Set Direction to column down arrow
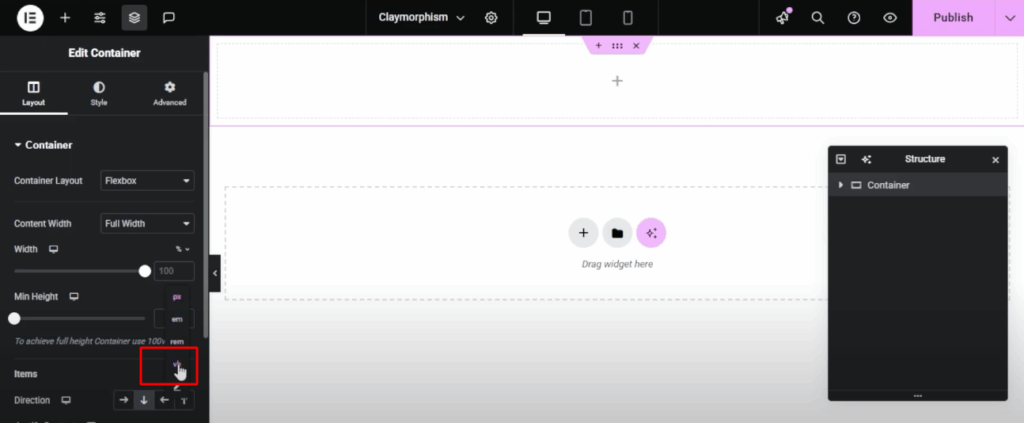The width and height of the screenshot is (1024, 423). pos(144,400)
